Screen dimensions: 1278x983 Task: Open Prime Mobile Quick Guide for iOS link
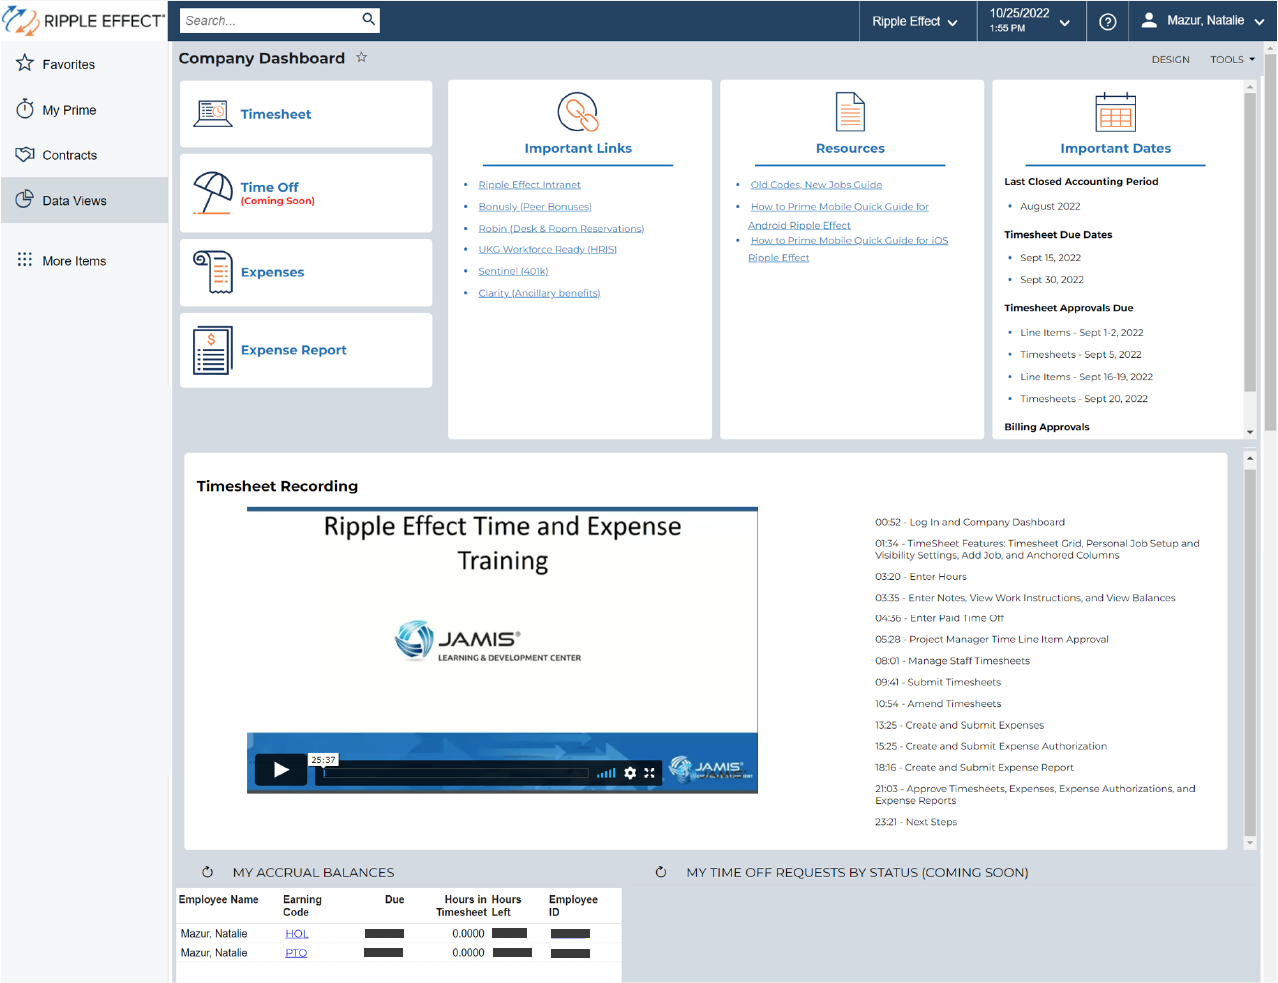[x=849, y=241]
